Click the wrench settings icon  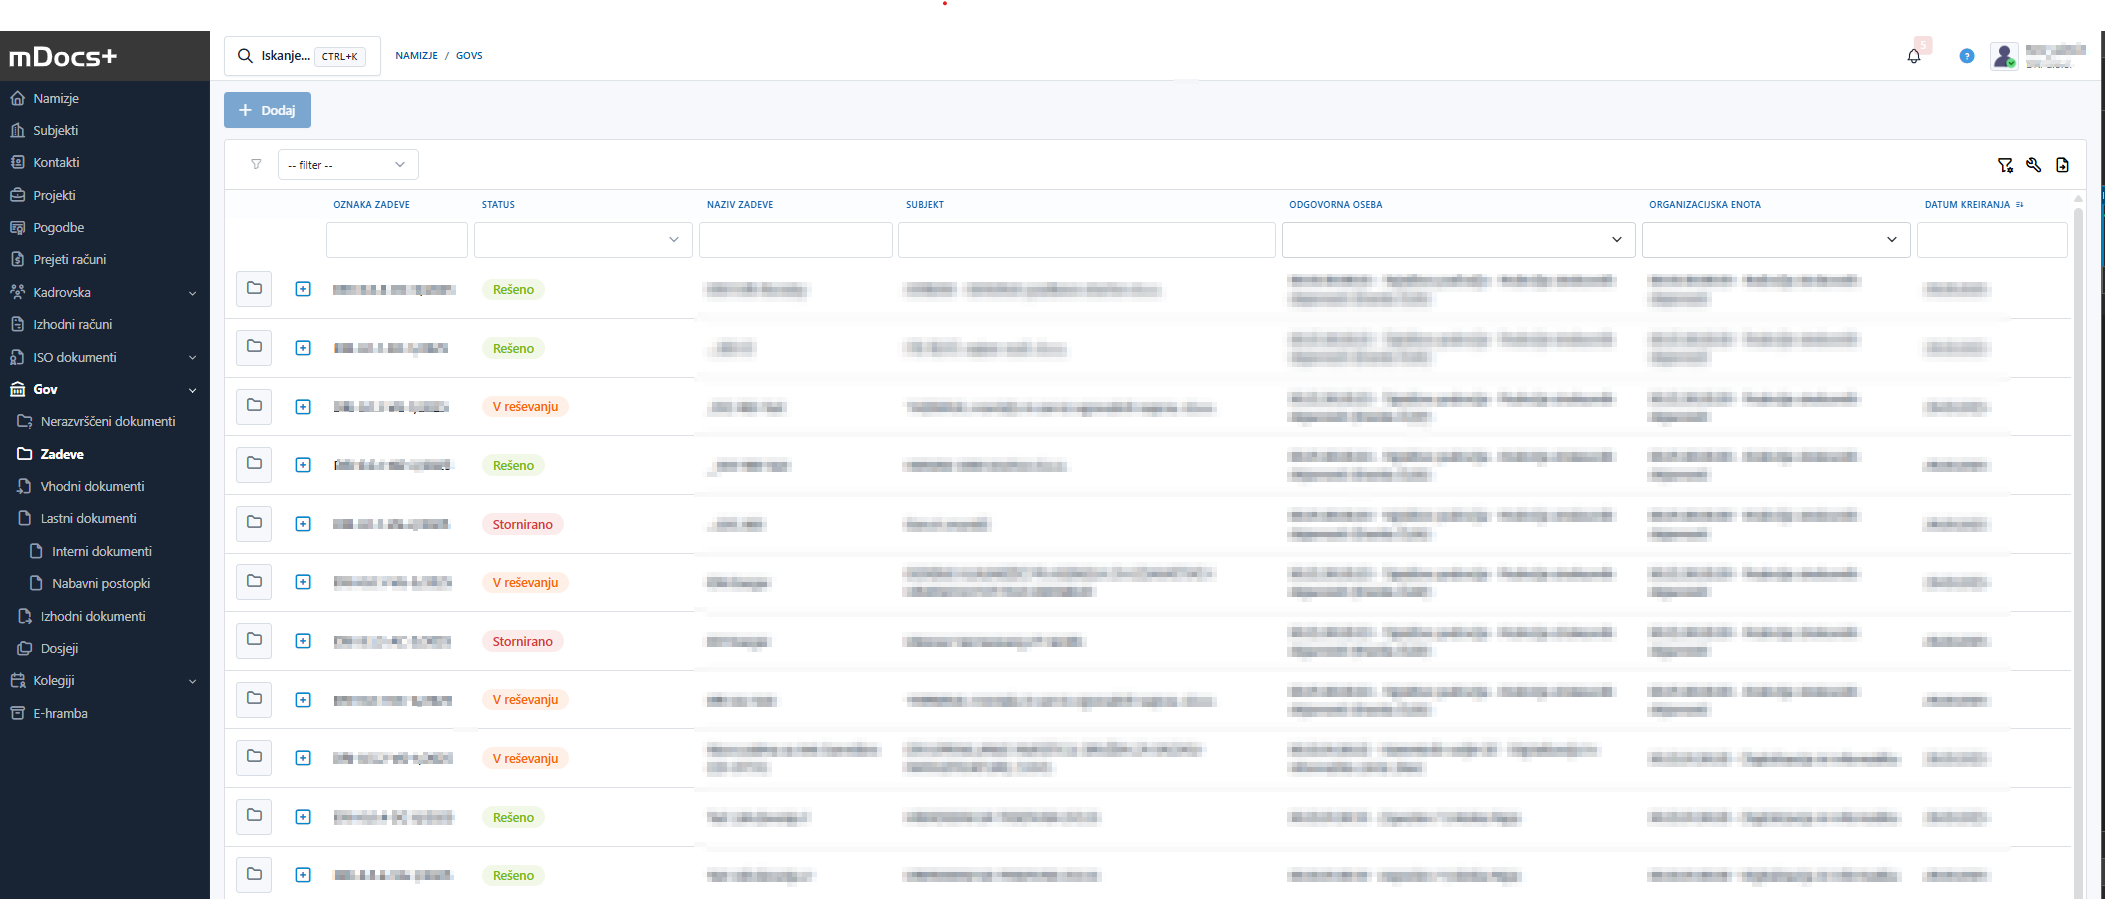click(2033, 165)
